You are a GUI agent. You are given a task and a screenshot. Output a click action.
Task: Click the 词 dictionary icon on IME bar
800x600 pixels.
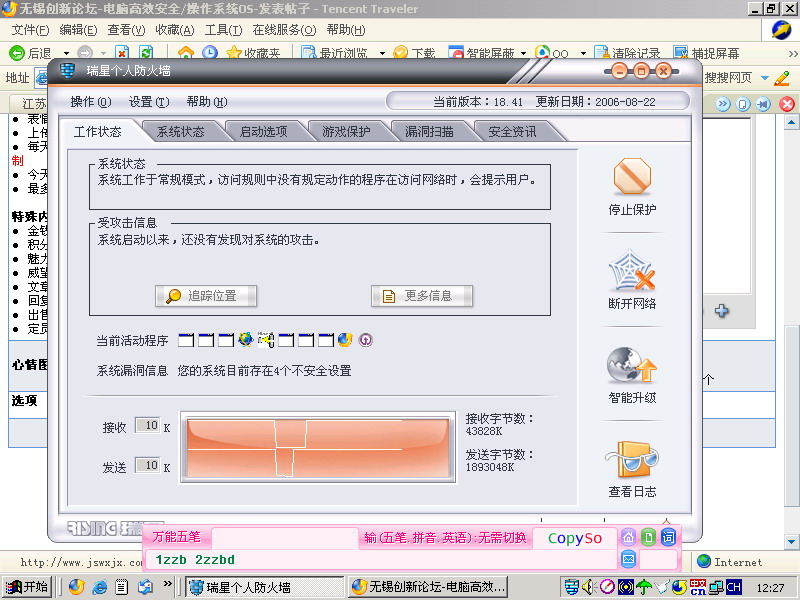668,537
